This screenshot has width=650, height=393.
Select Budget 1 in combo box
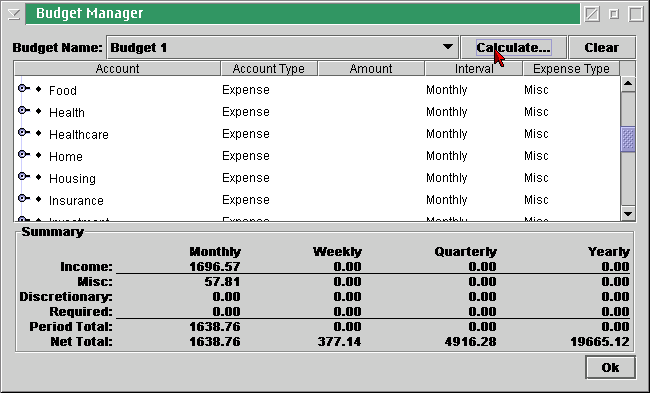(282, 48)
